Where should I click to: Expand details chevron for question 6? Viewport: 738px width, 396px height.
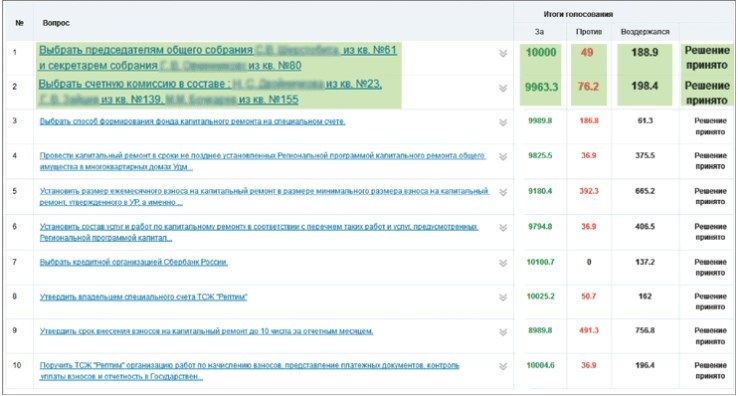tap(503, 227)
